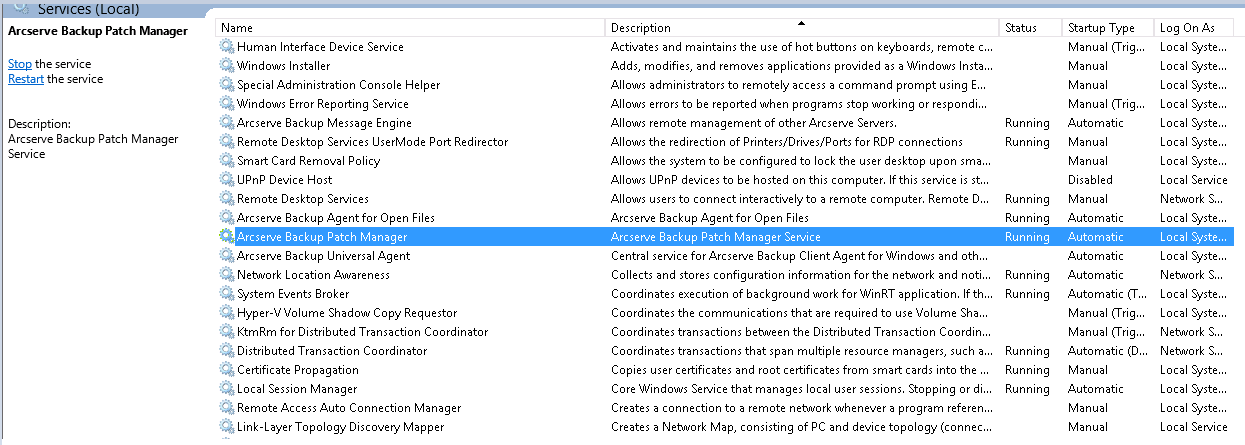The width and height of the screenshot is (1245, 445).
Task: Click the Link-Layer Topology Discovery Mapper icon
Action: [227, 427]
